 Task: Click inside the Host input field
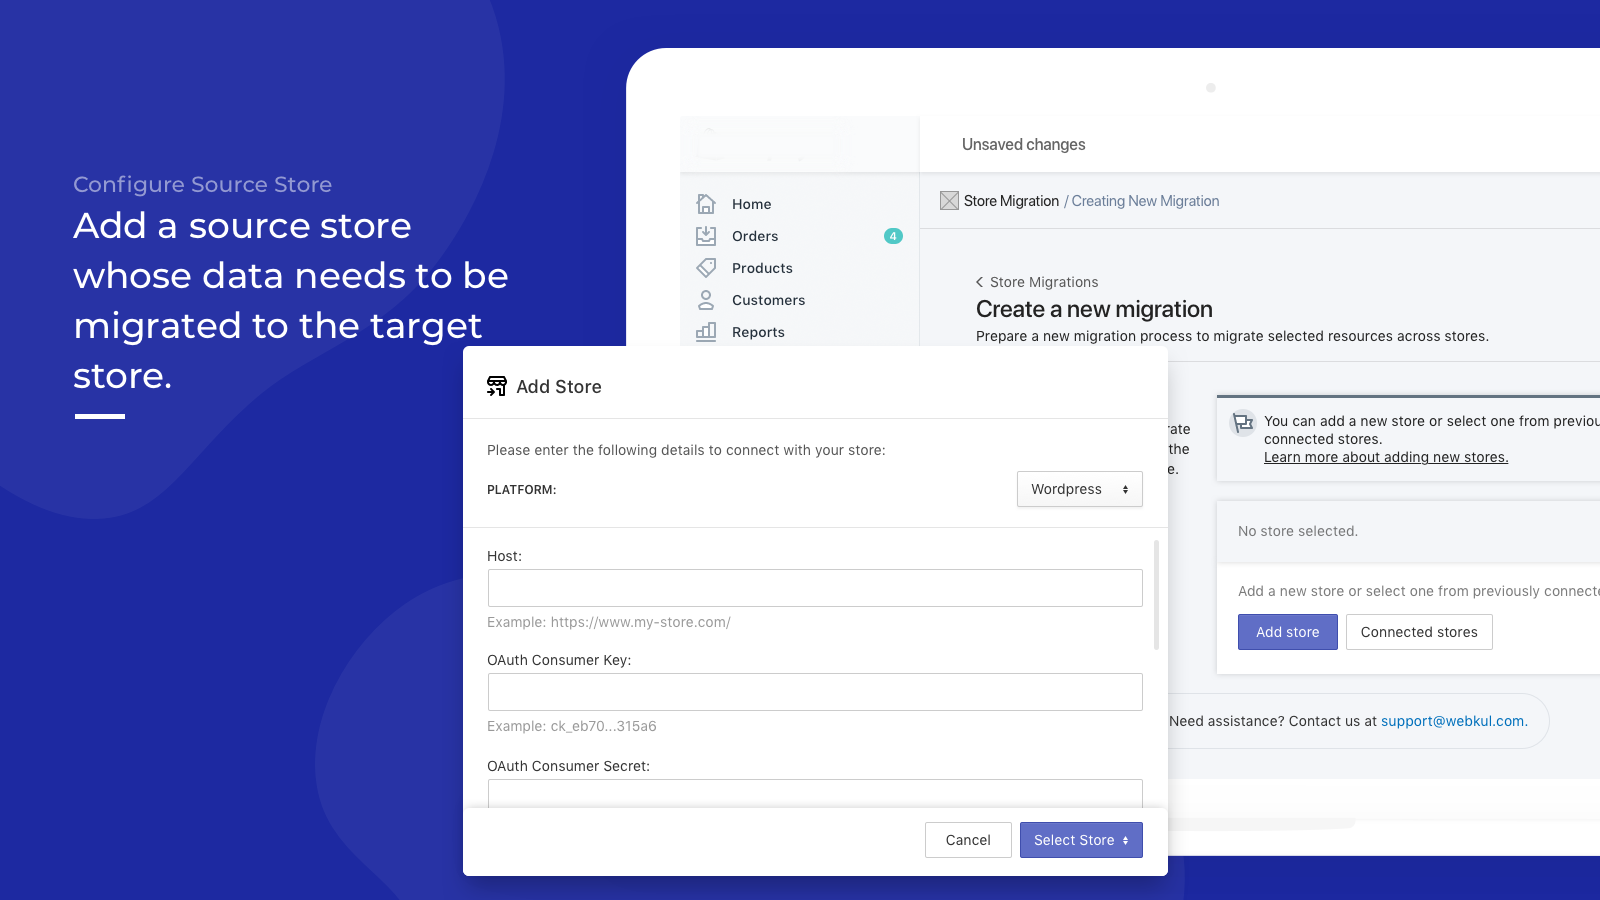pos(814,588)
